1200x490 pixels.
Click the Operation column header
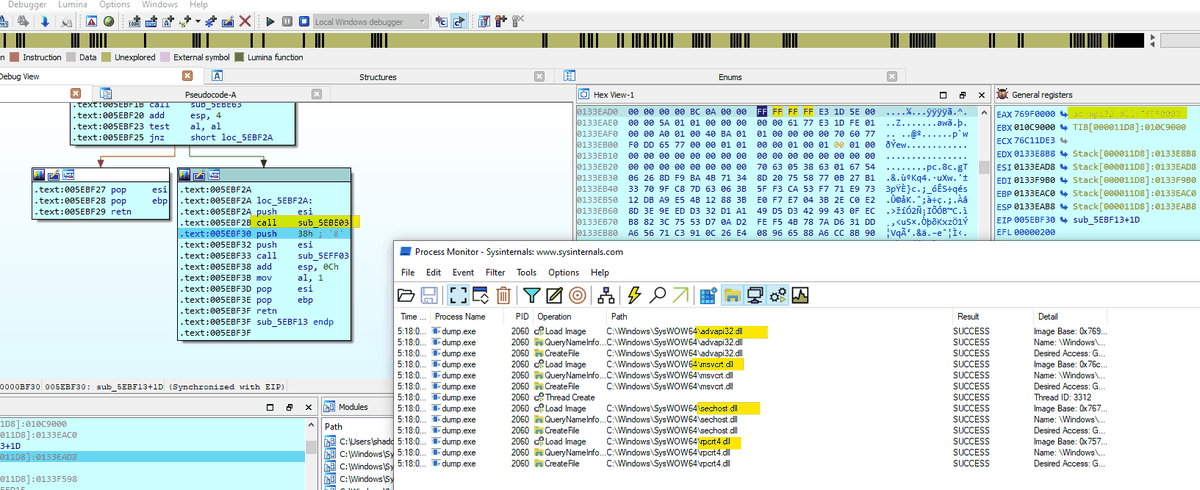569,316
